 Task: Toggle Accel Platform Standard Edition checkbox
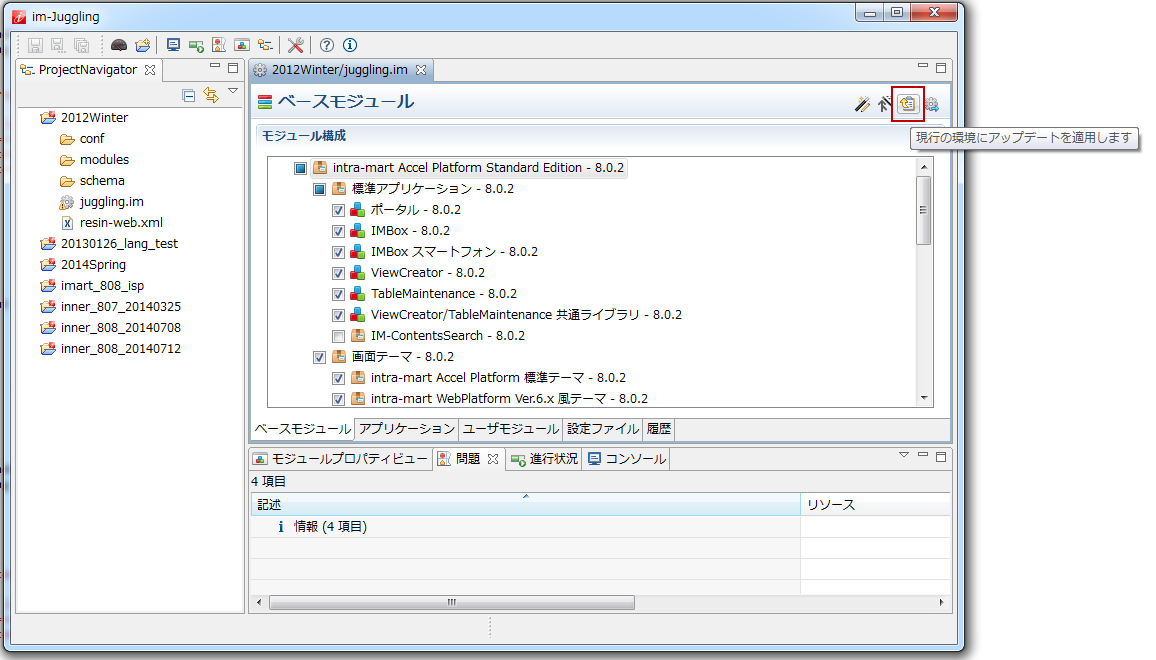click(x=300, y=168)
